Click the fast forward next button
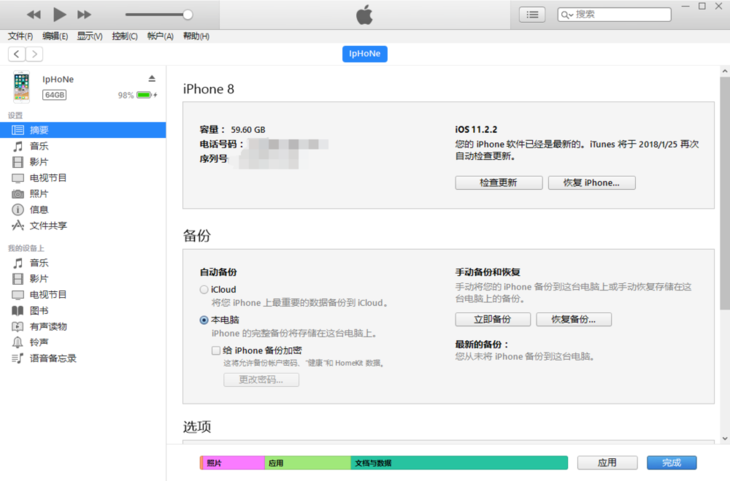730x481 pixels. (x=84, y=14)
